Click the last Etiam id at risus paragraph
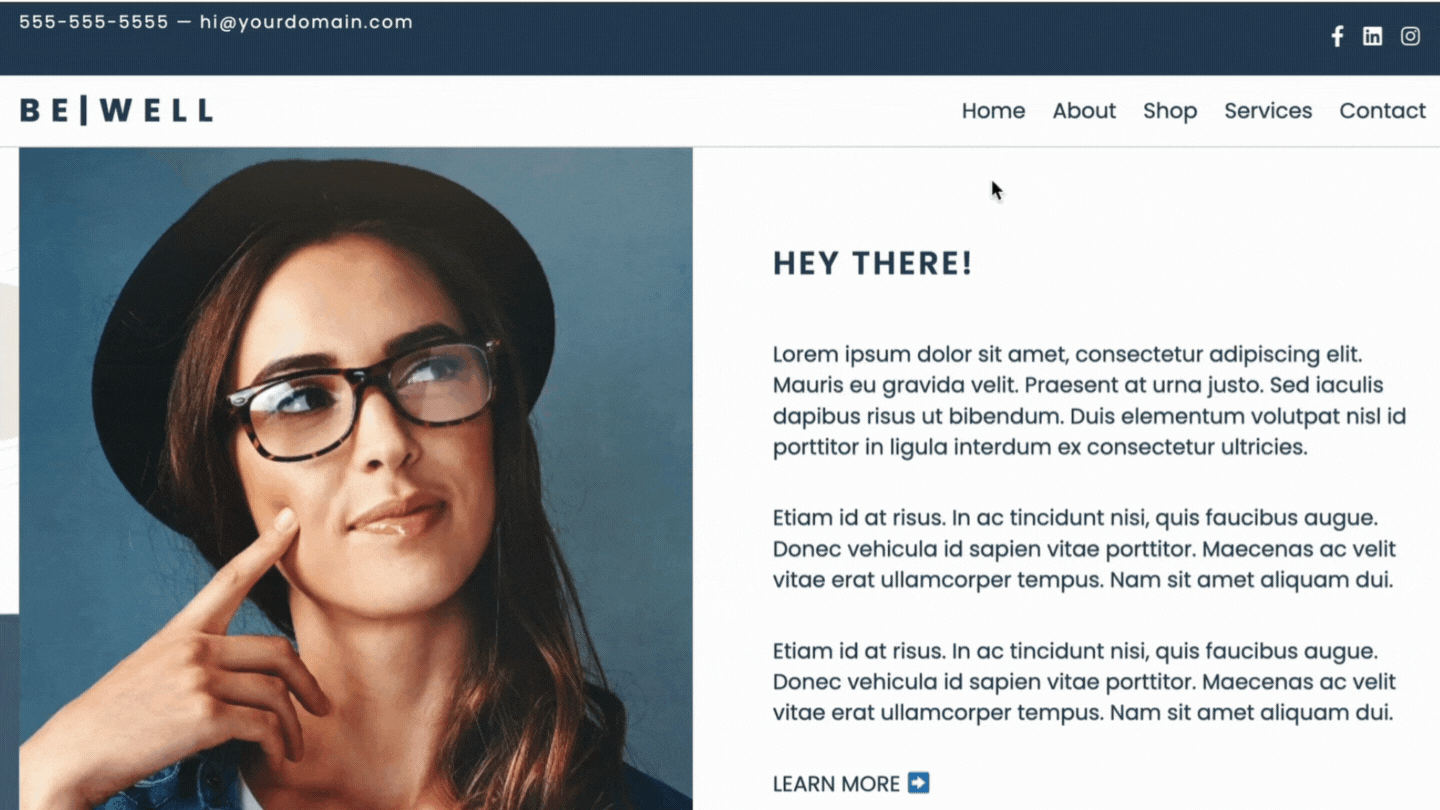Viewport: 1440px width, 810px height. [1084, 682]
